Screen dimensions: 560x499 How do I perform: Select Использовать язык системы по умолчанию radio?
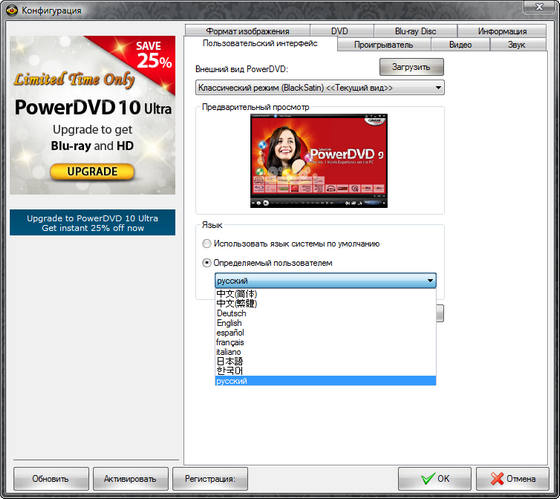pos(206,244)
